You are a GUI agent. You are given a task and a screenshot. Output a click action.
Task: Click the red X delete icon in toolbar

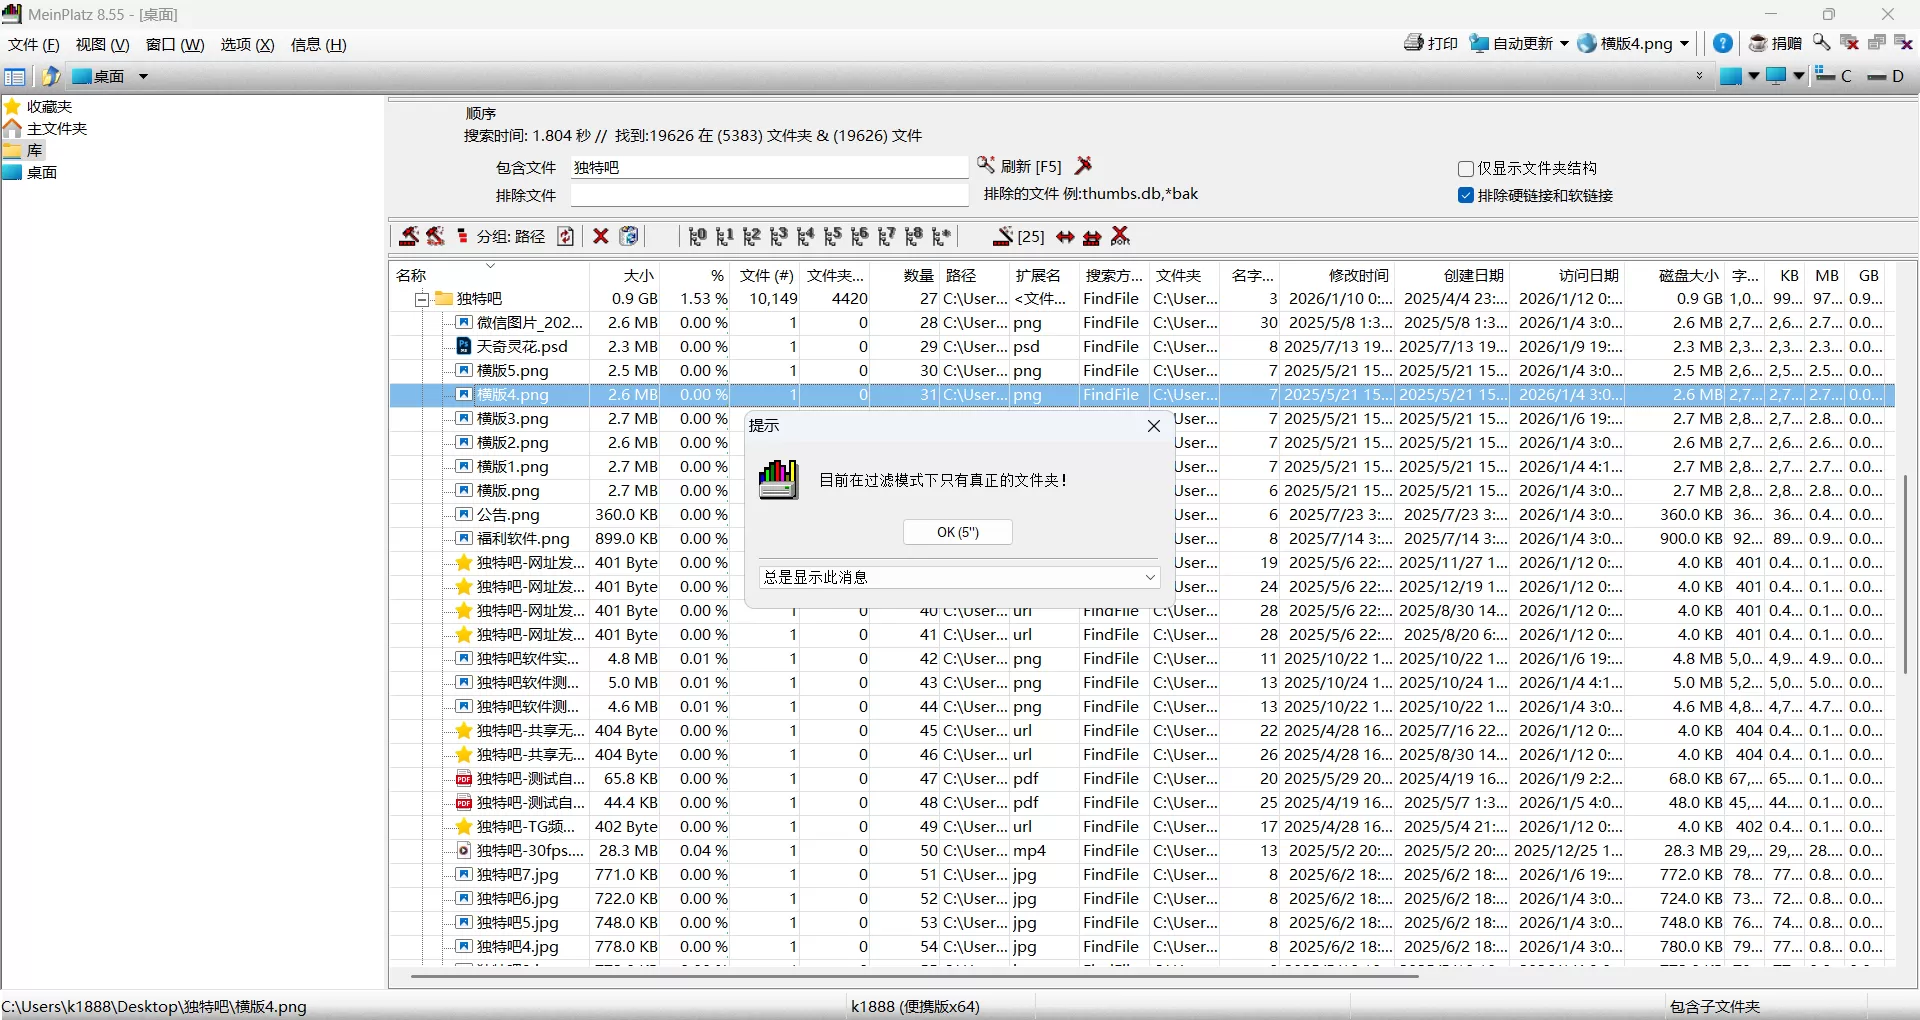pos(600,237)
